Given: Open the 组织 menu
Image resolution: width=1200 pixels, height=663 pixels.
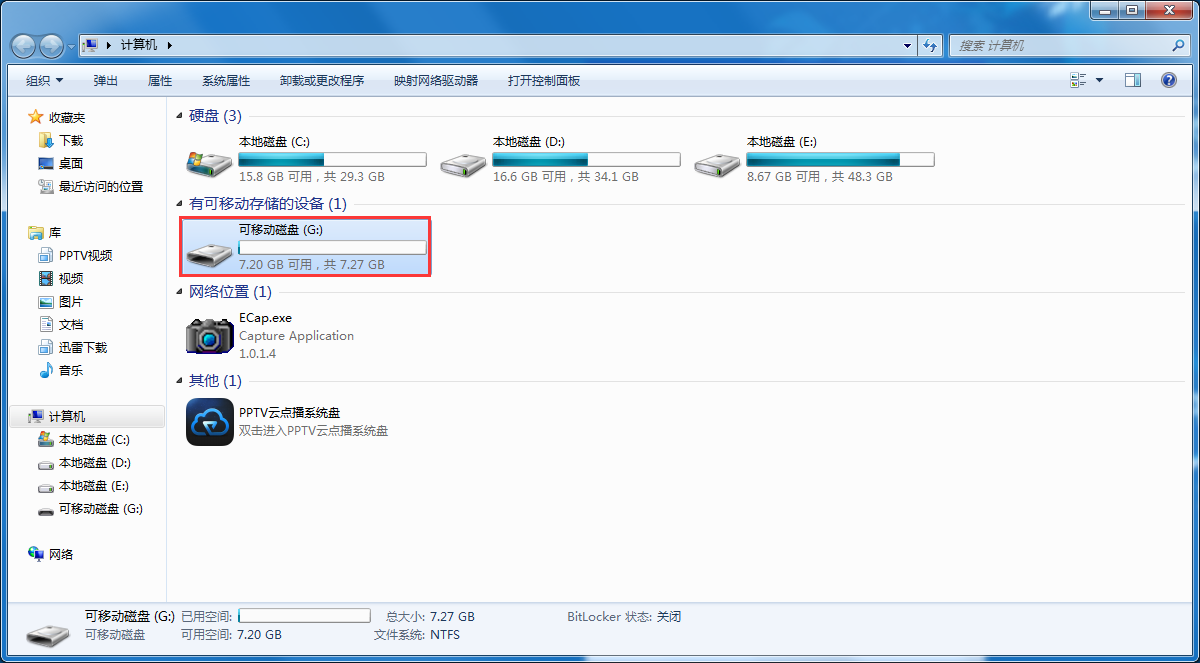Looking at the screenshot, I should pyautogui.click(x=45, y=81).
